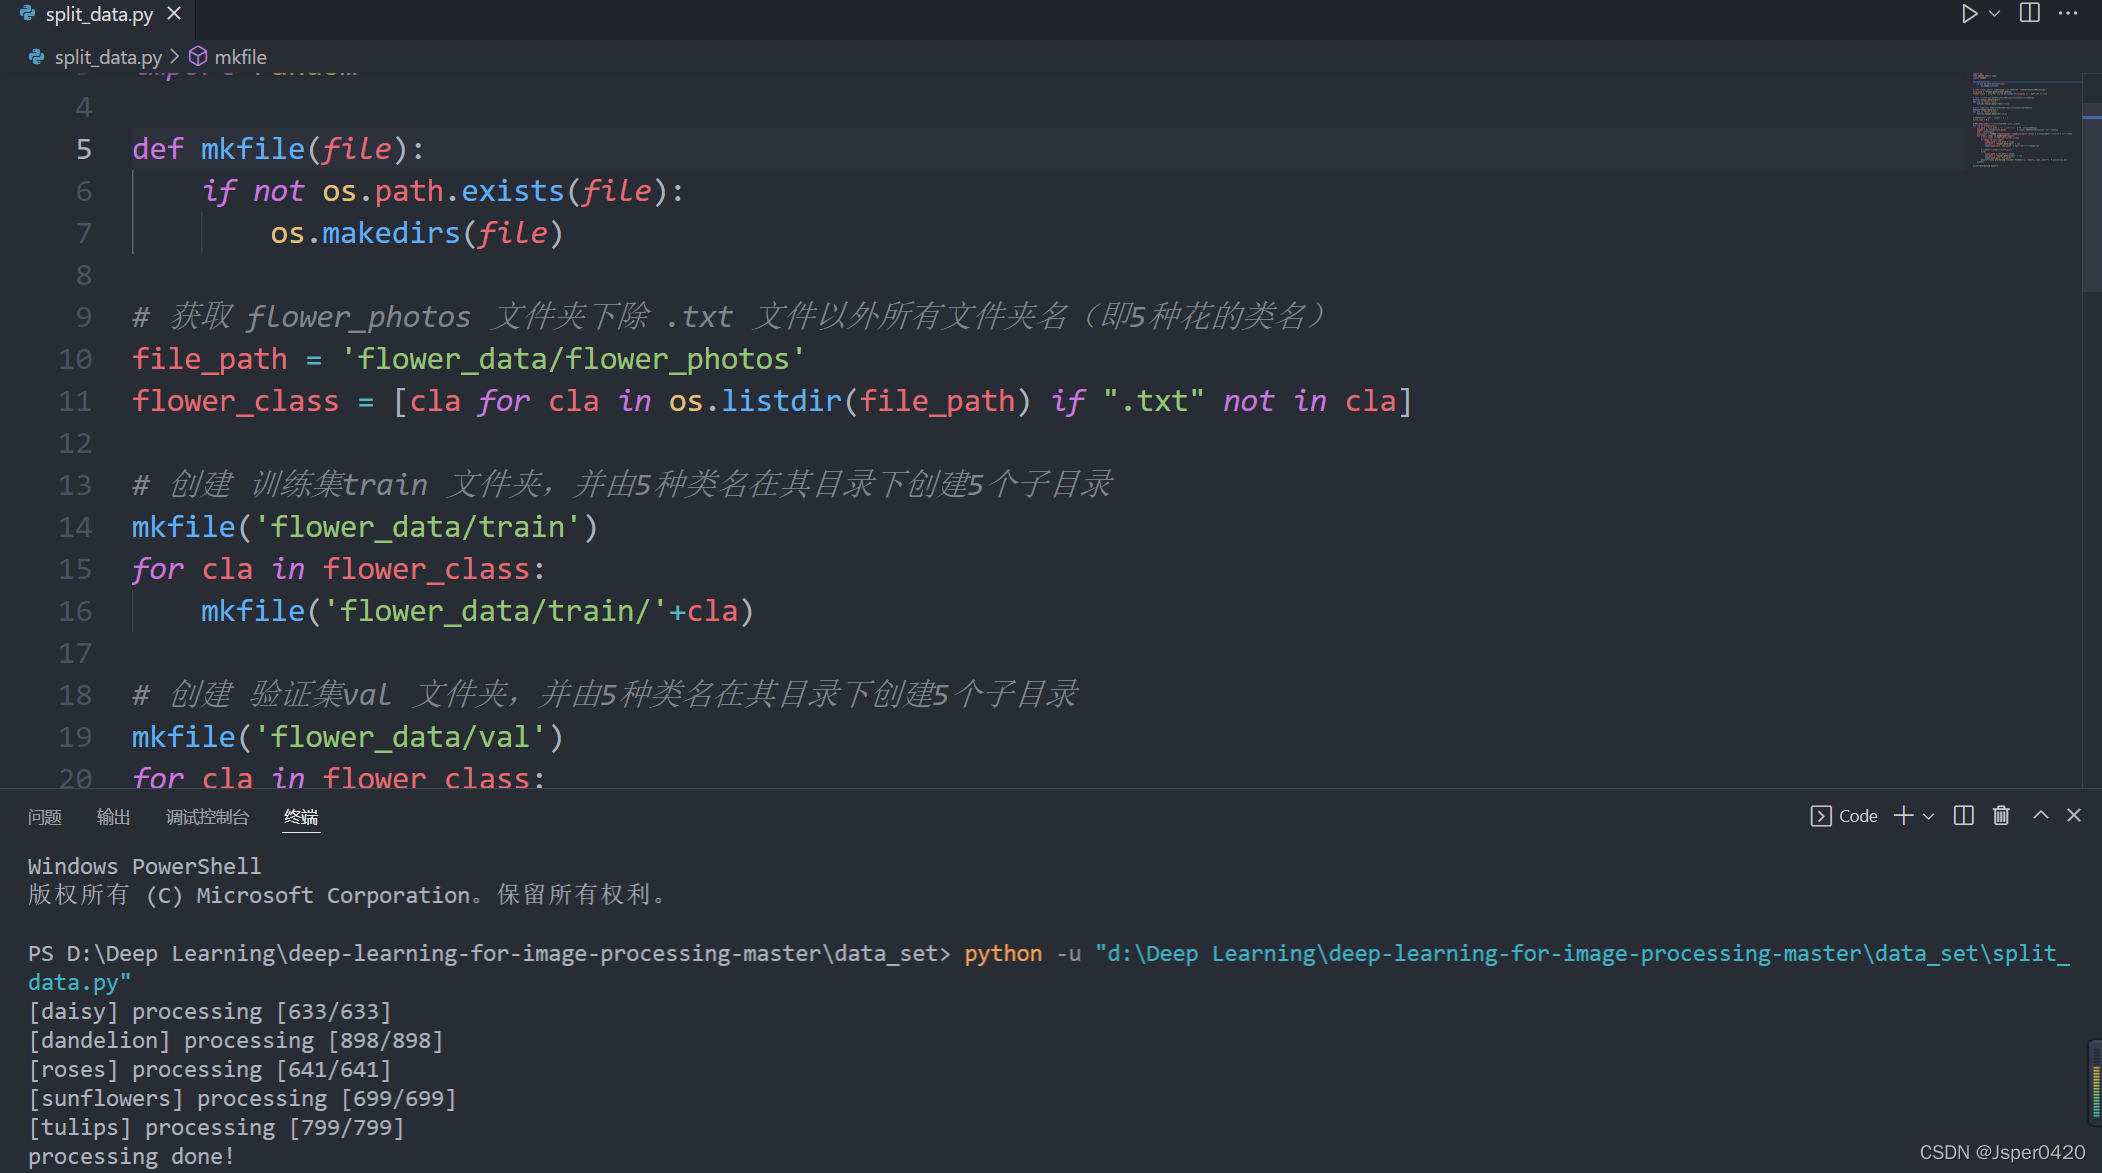The image size is (2102, 1173).
Task: Close the split_data.py tab
Action: 174,13
